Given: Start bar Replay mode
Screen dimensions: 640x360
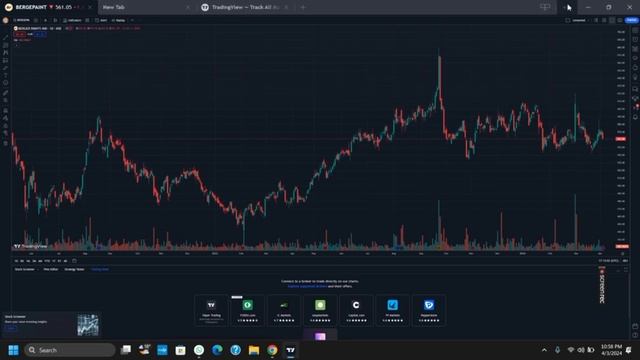Looking at the screenshot, I should (118, 20).
